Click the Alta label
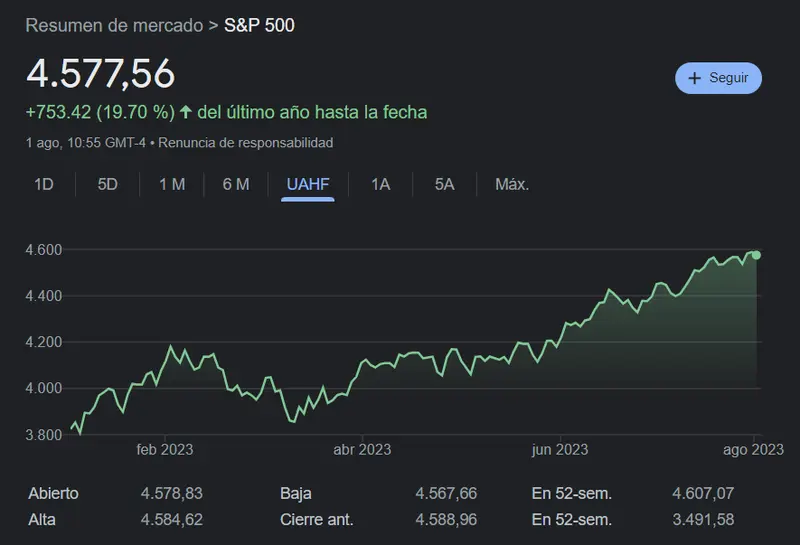The image size is (800, 545). pyautogui.click(x=42, y=519)
